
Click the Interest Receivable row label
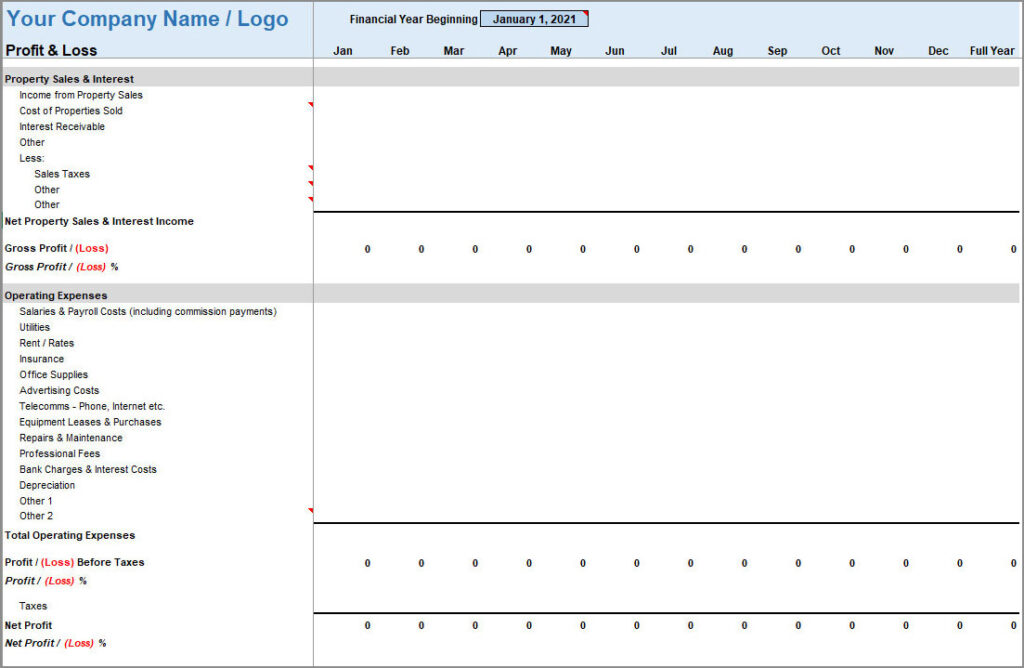click(62, 127)
